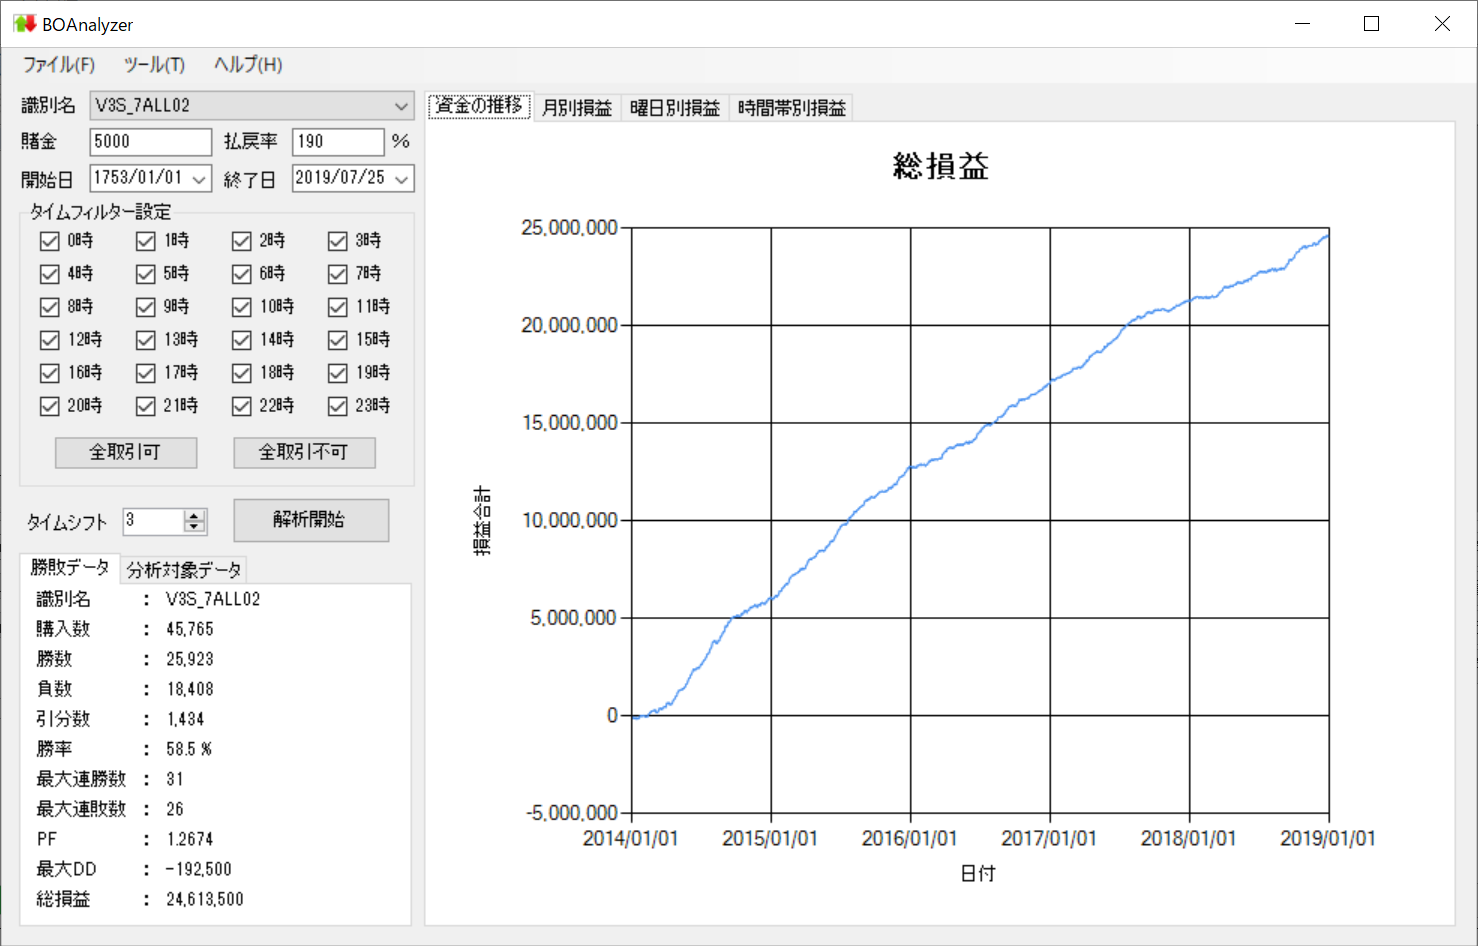Toggle the 10時 checkbox
Viewport: 1478px width, 946px height.
tap(242, 307)
